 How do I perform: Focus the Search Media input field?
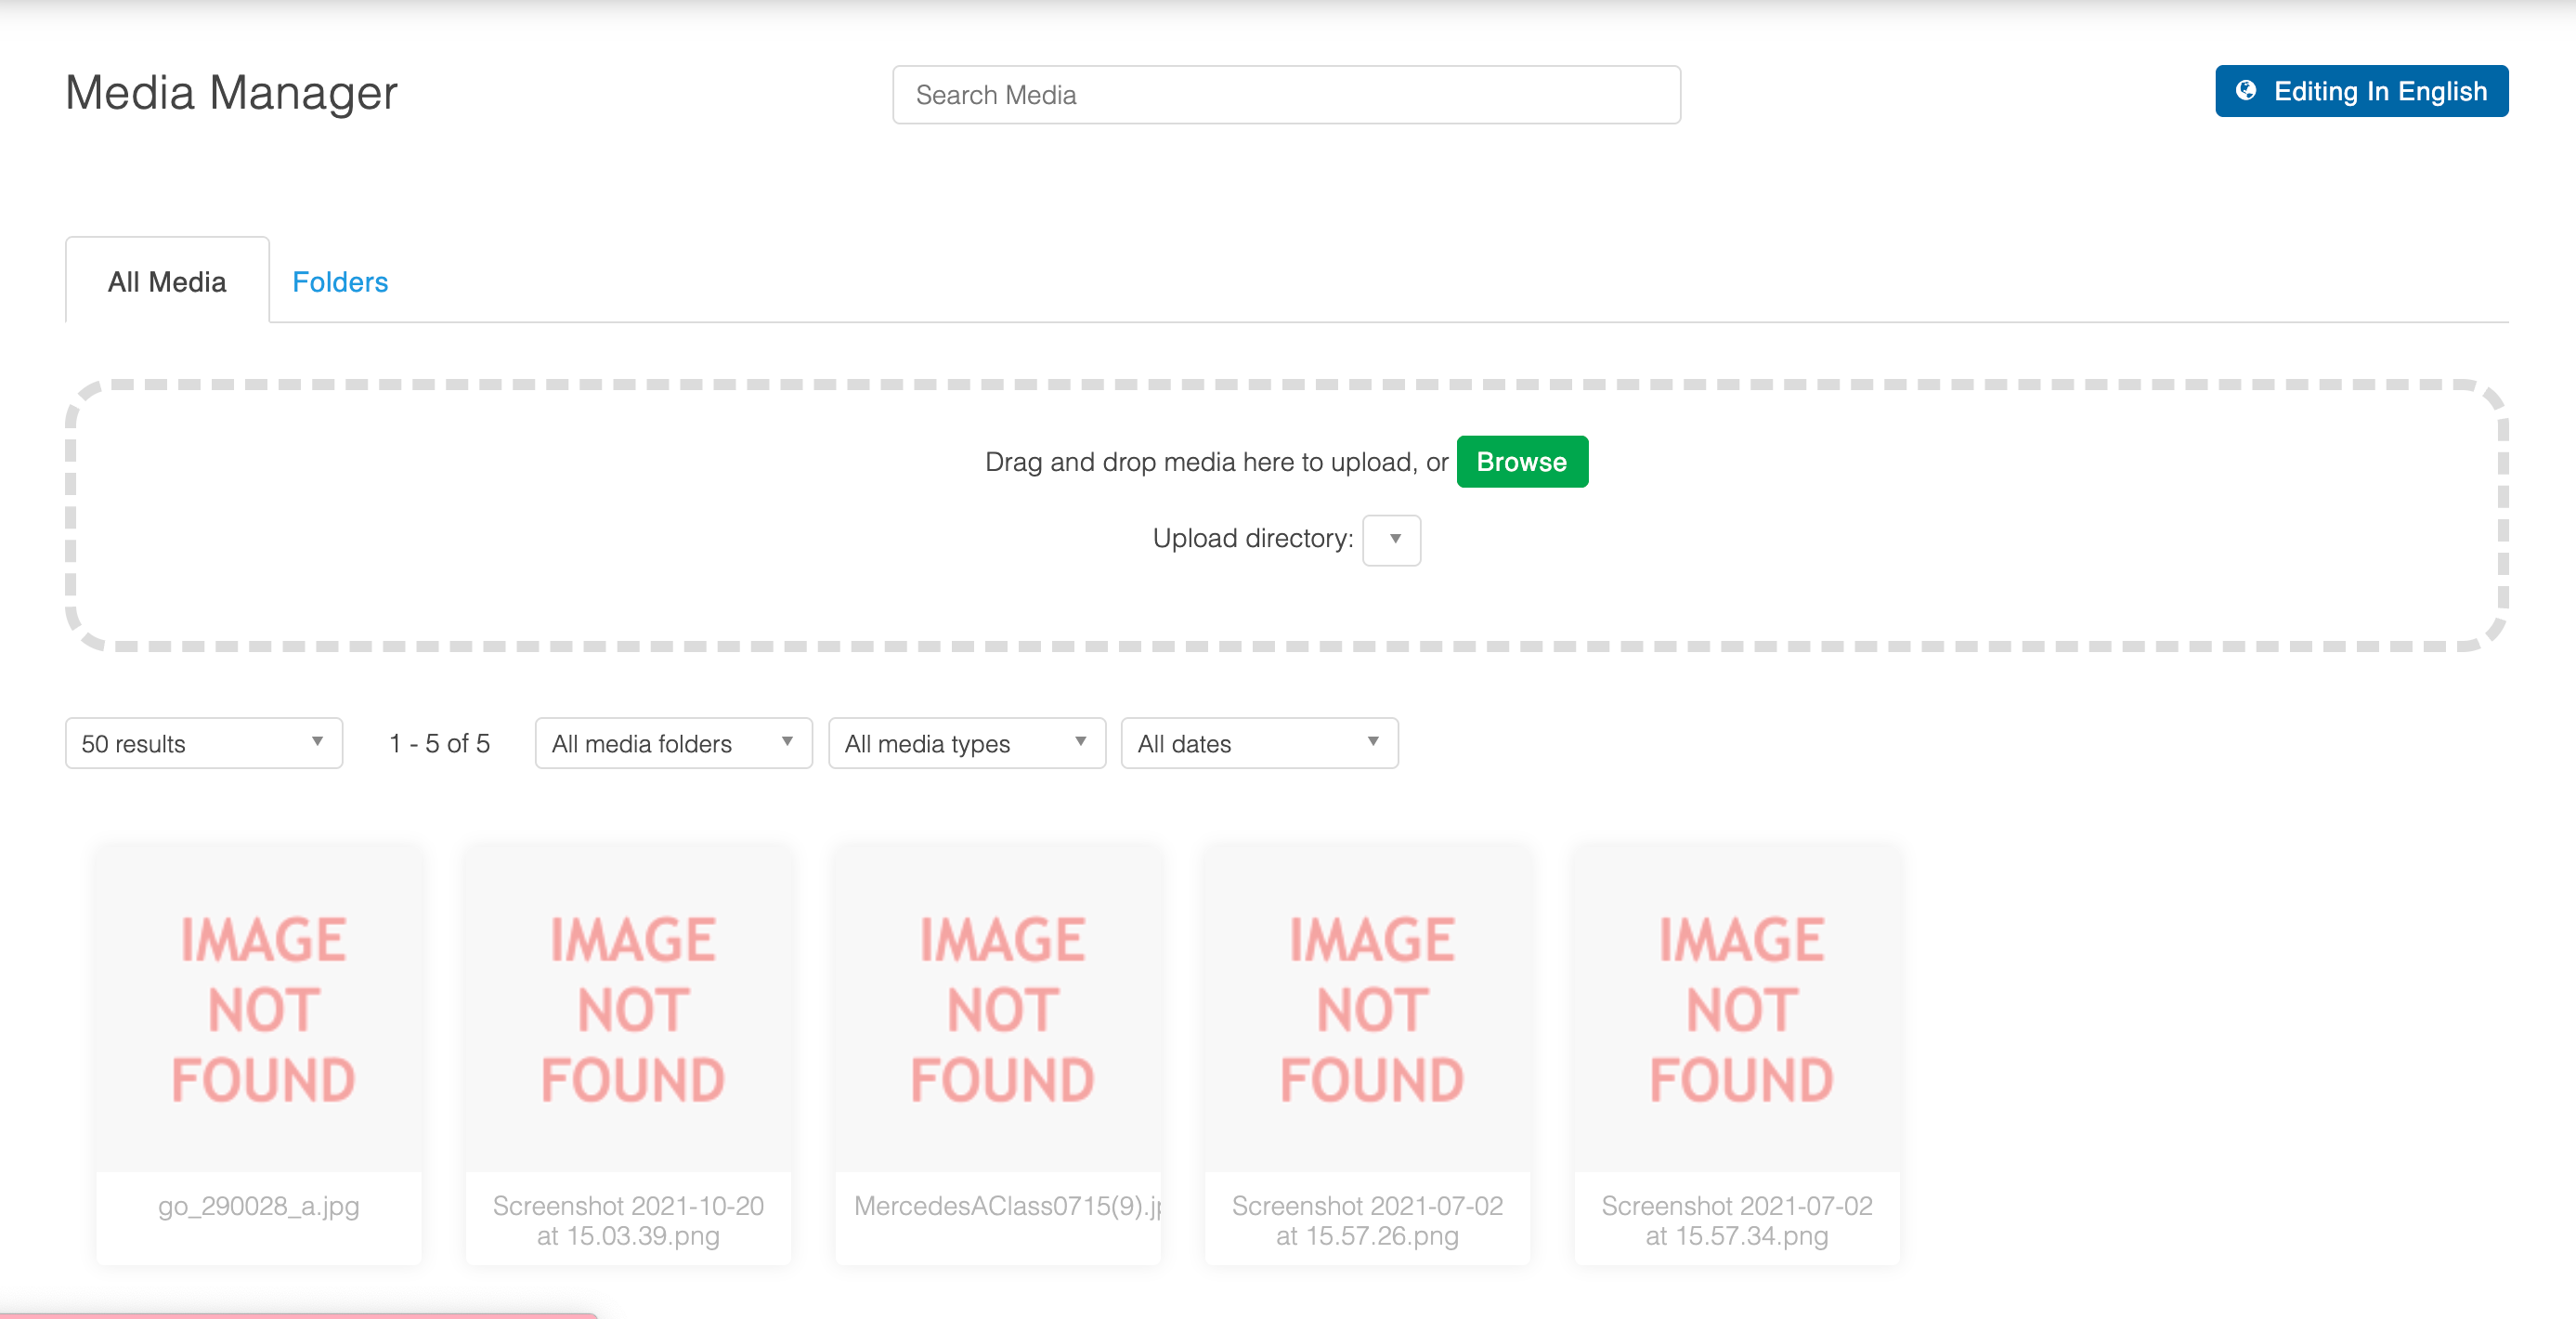(x=1286, y=95)
